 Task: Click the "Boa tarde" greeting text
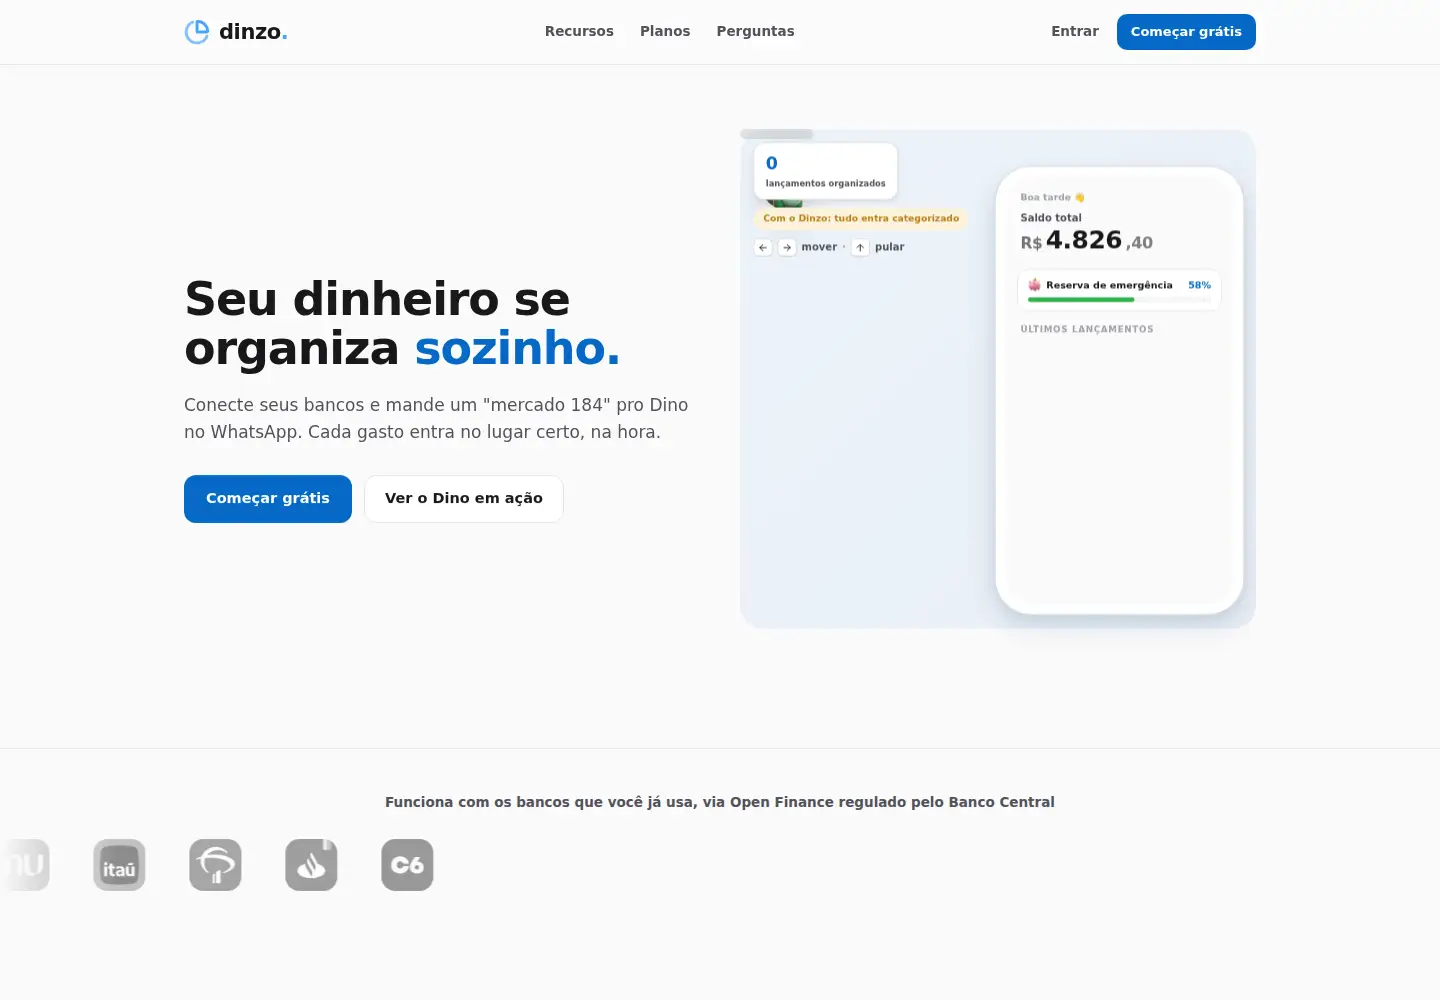click(1045, 198)
